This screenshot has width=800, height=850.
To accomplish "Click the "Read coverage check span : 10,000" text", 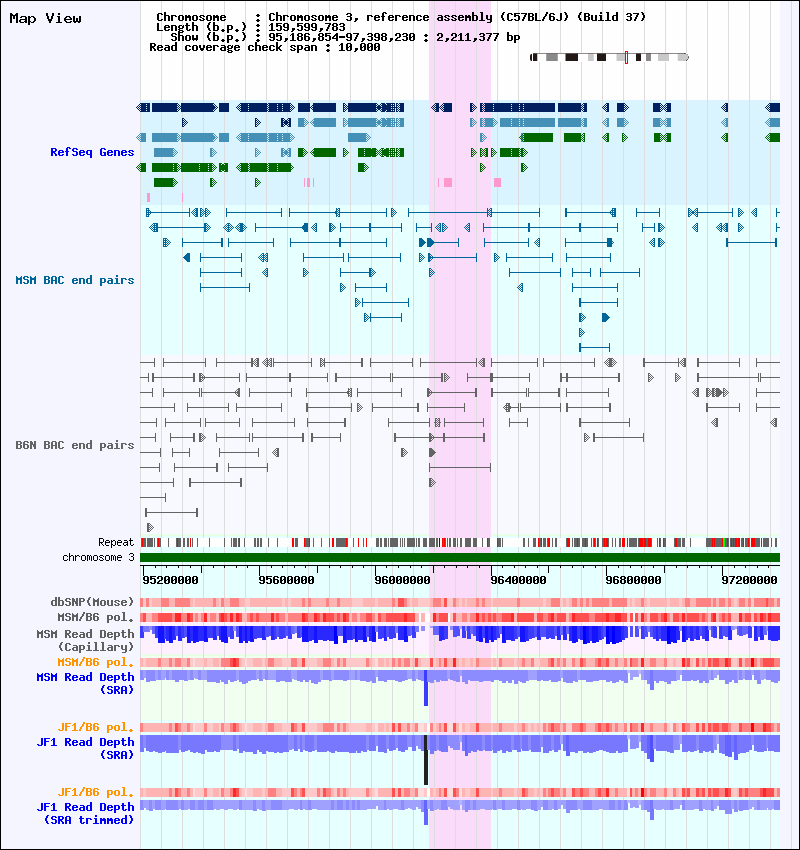I will pos(264,48).
